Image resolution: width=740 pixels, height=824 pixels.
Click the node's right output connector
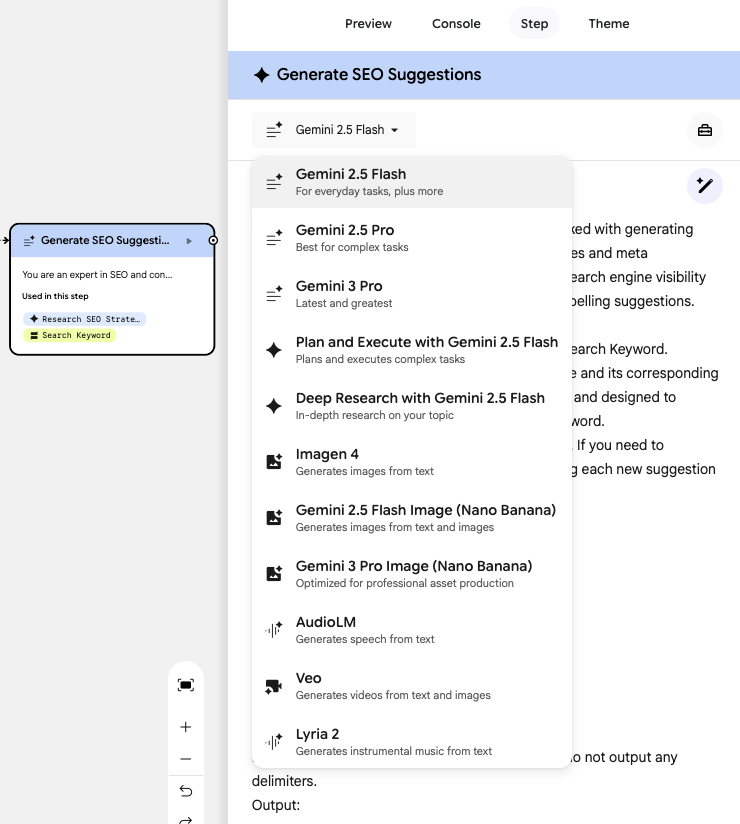[x=213, y=241]
